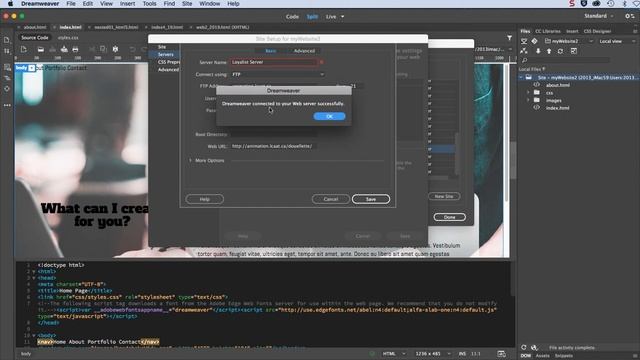The image size is (640, 360).
Task: Click the Root Directory field
Action: click(273, 134)
